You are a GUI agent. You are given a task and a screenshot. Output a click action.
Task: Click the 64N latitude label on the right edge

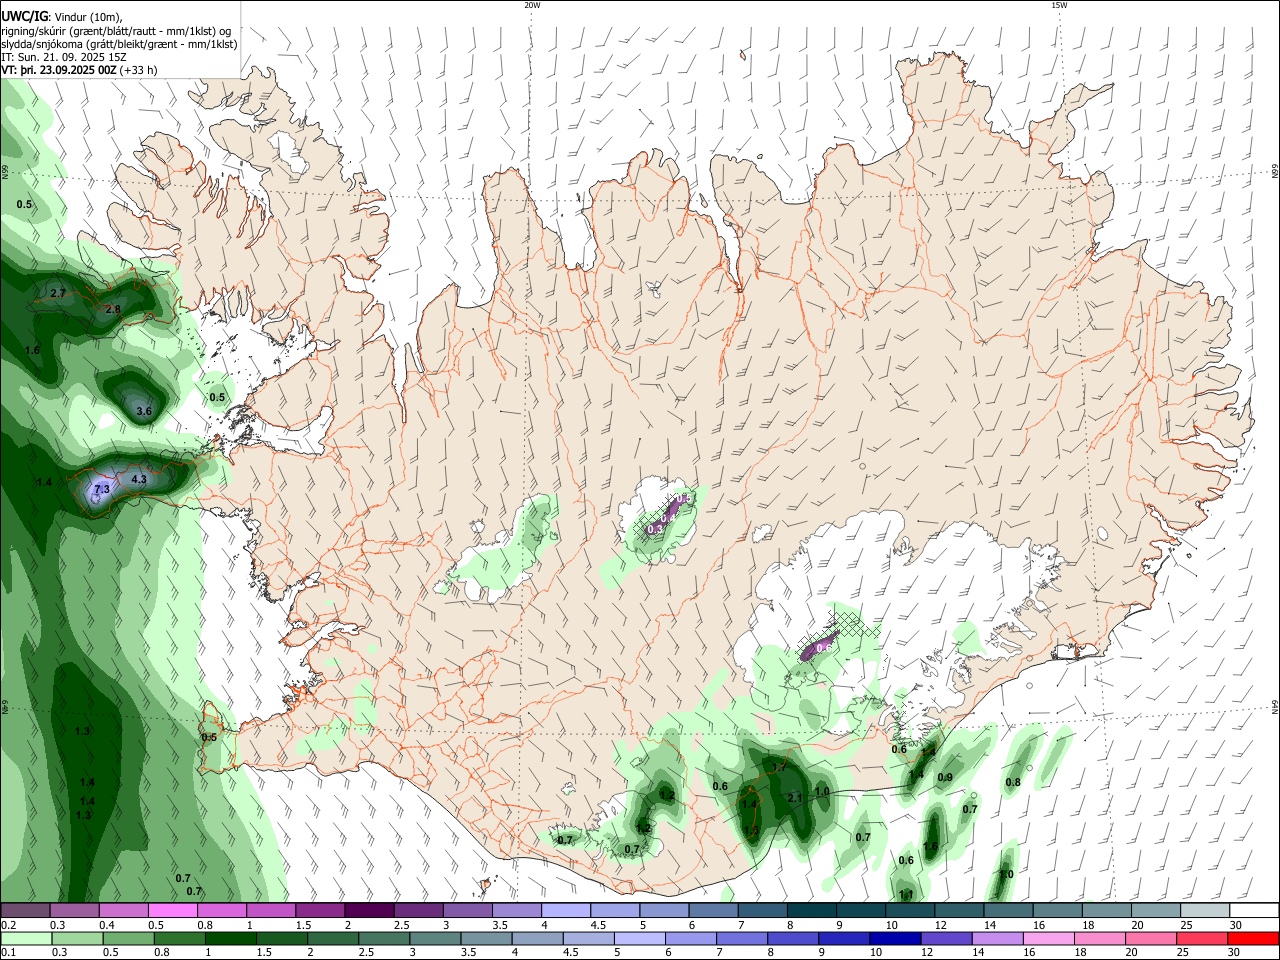[1275, 706]
